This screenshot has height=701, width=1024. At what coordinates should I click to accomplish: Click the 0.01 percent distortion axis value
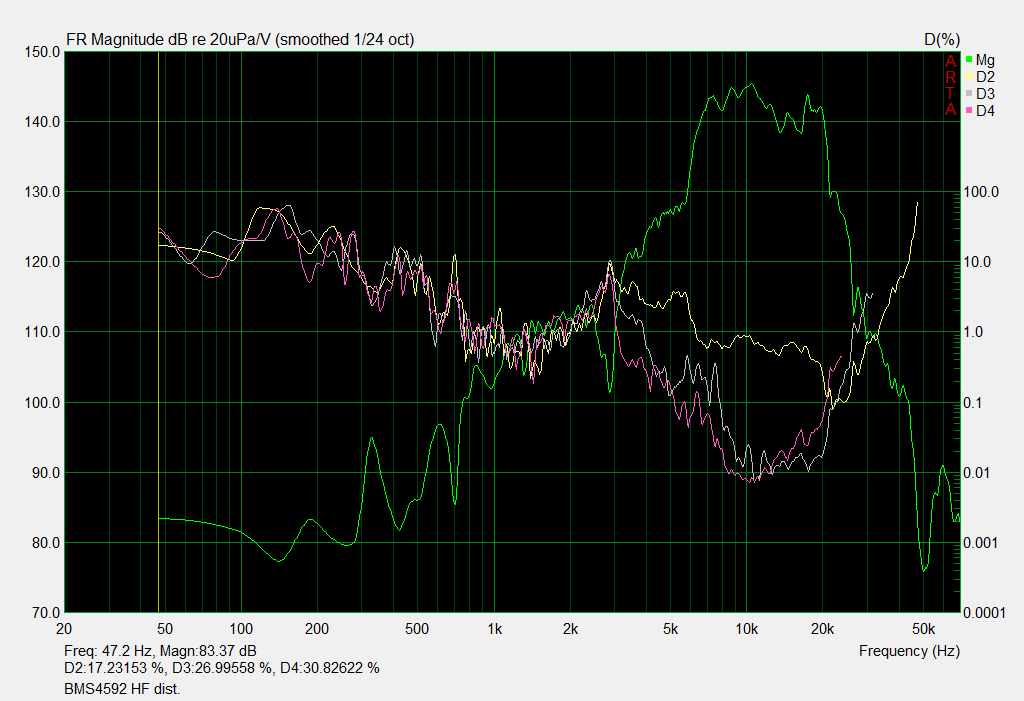[x=978, y=473]
